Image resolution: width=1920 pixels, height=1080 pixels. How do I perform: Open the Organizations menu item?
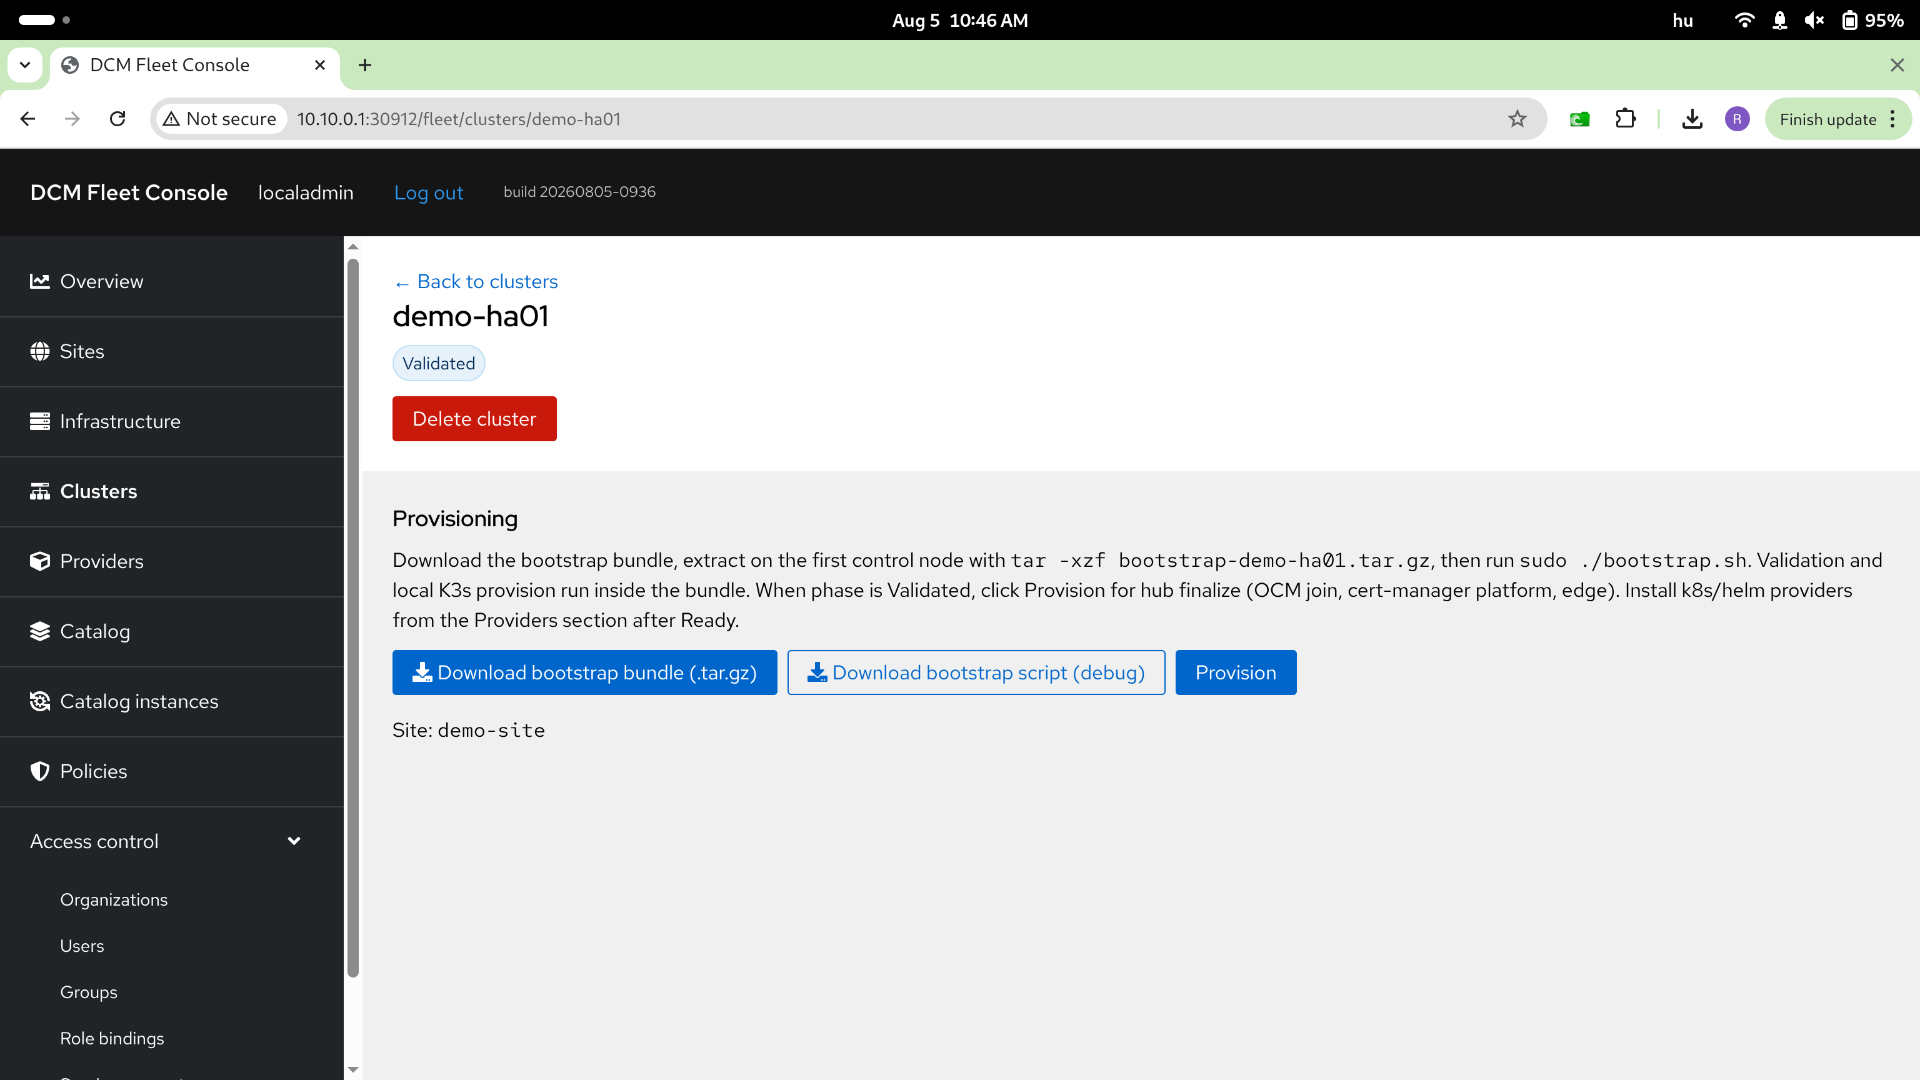114,900
